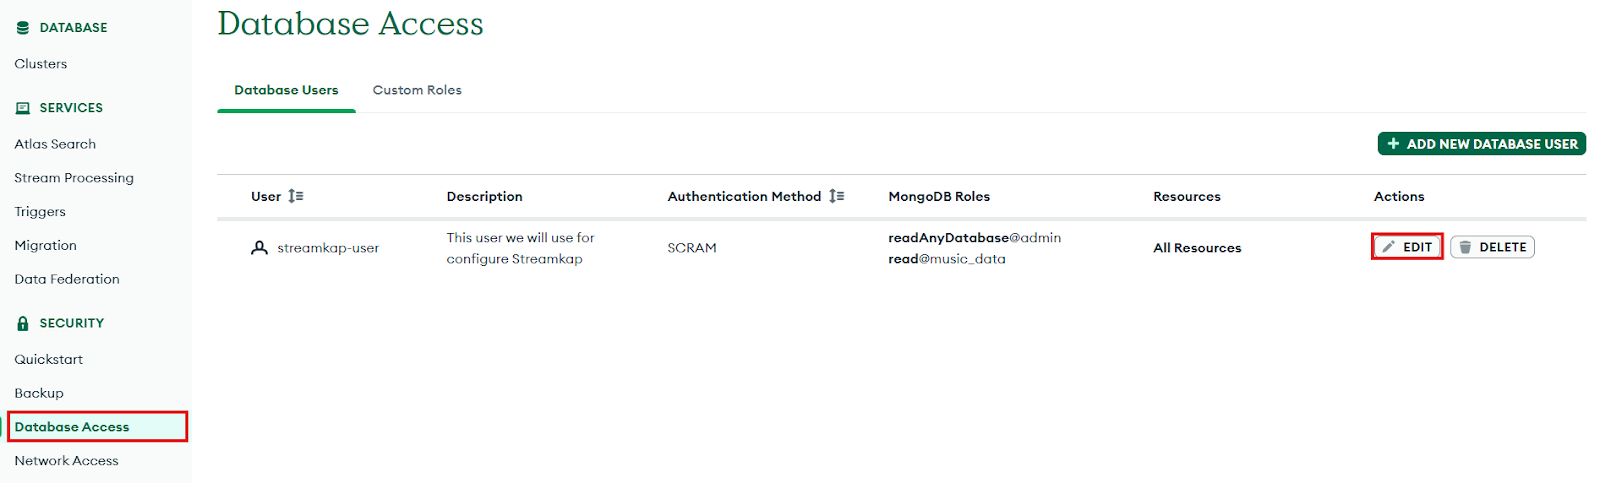Image resolution: width=1600 pixels, height=483 pixels.
Task: Click Add New Database User button
Action: pos(1482,144)
